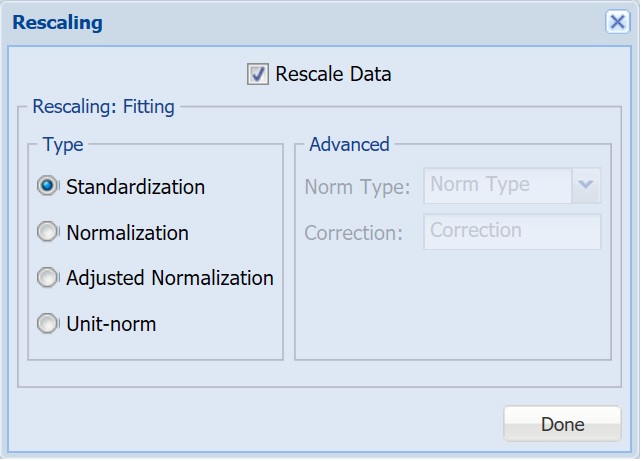Screen dimensions: 642x461
Task: Focus the Correction input field
Action: pyautogui.click(x=513, y=231)
